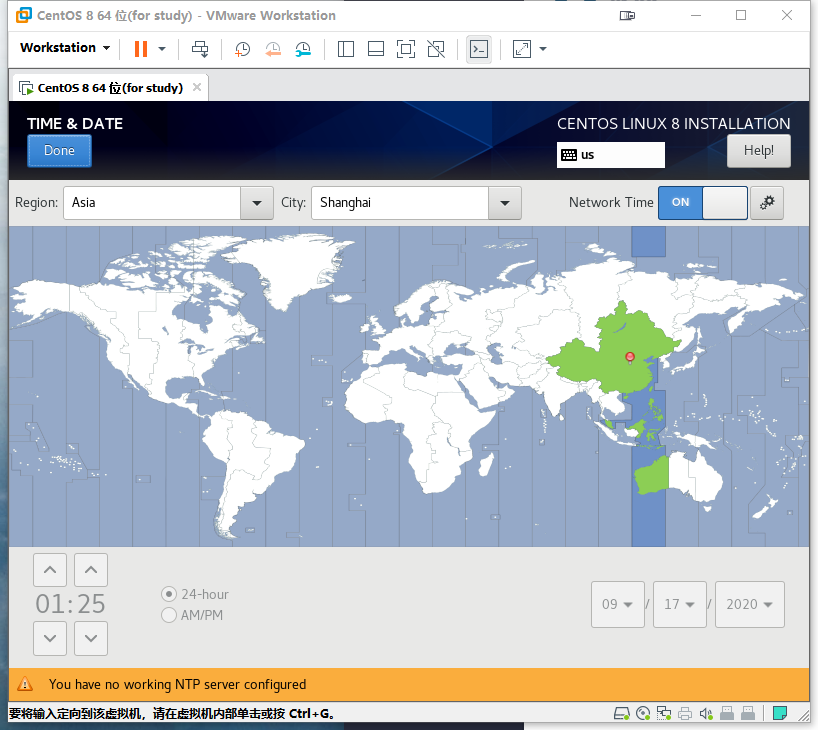Expand stretch display options arrow

[543, 49]
